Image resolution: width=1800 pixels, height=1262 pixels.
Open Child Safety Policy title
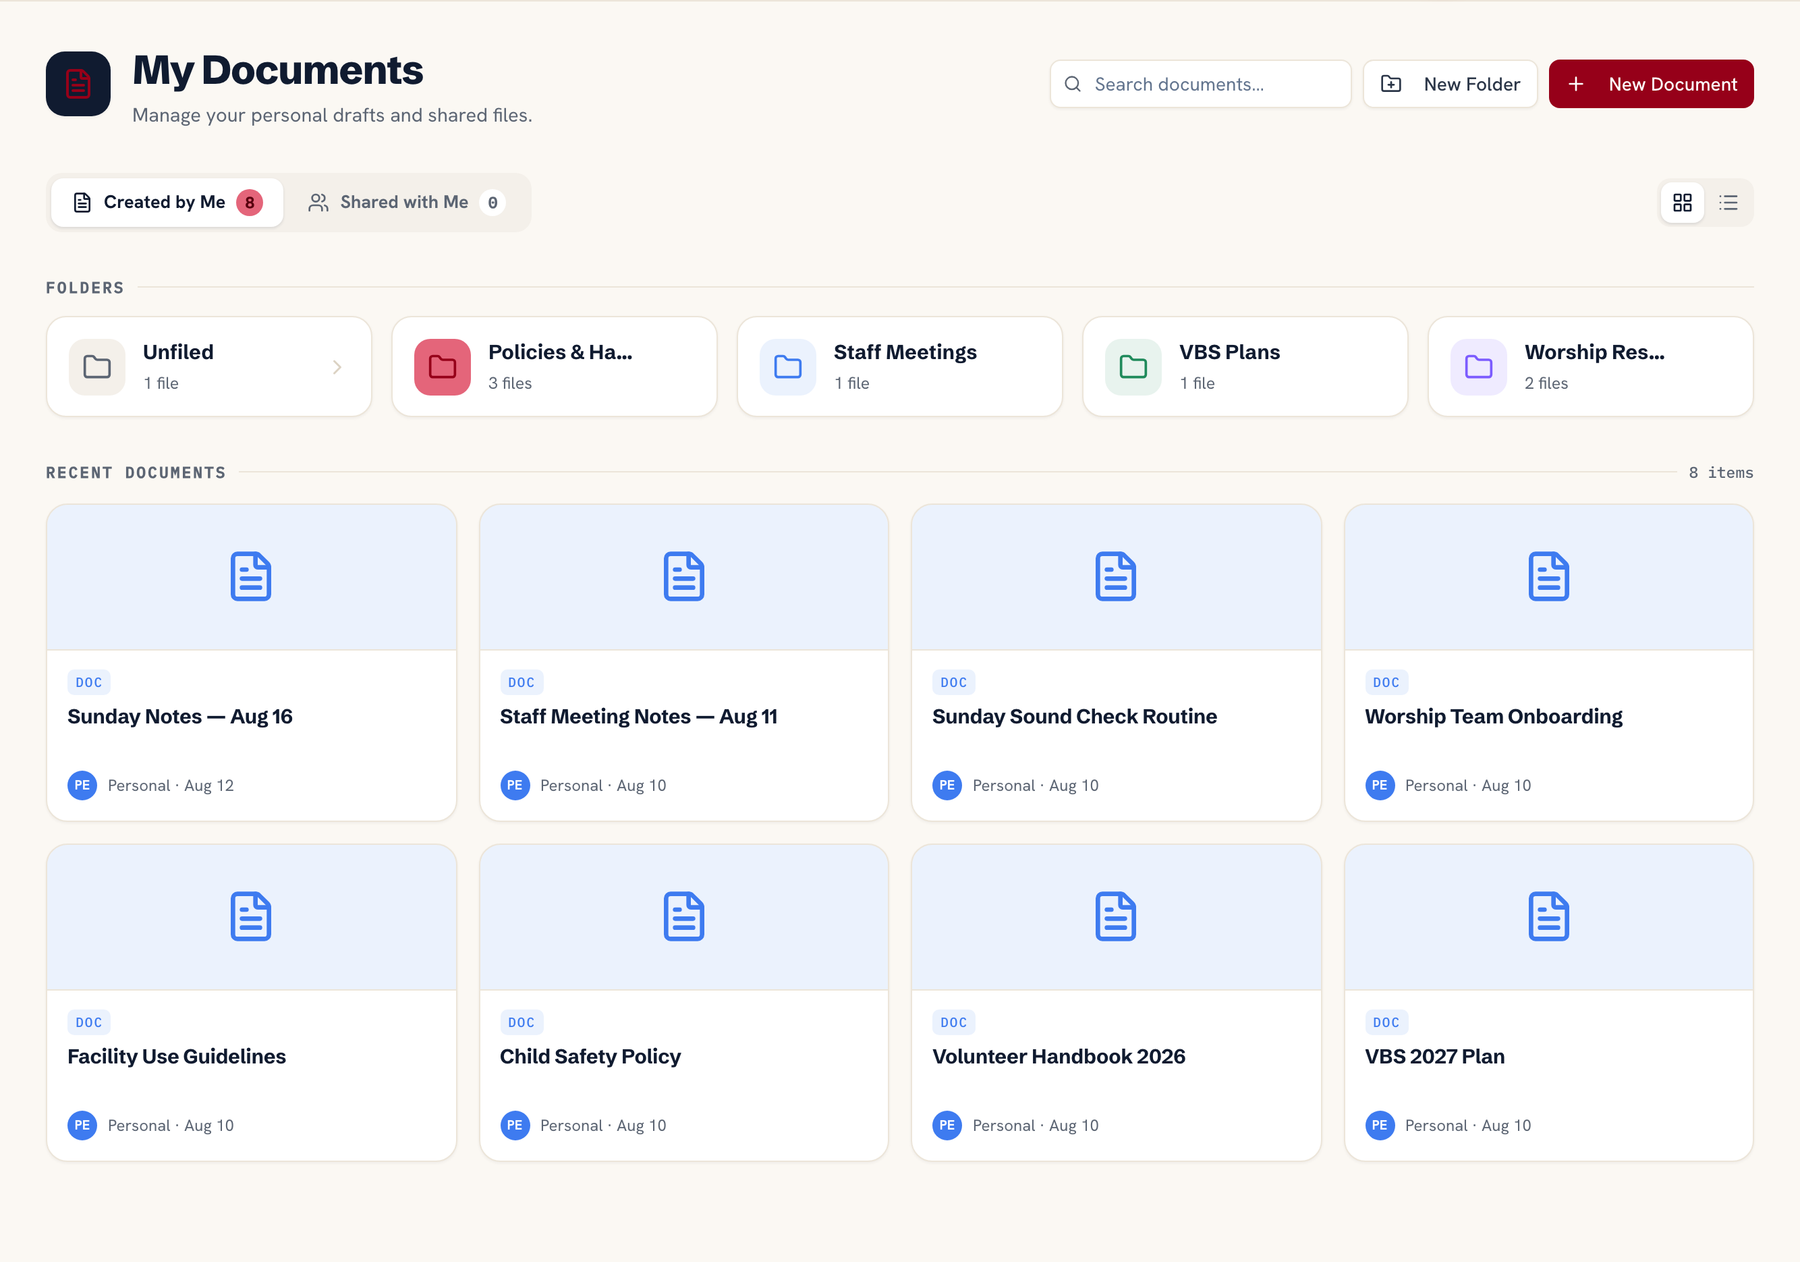click(x=590, y=1057)
